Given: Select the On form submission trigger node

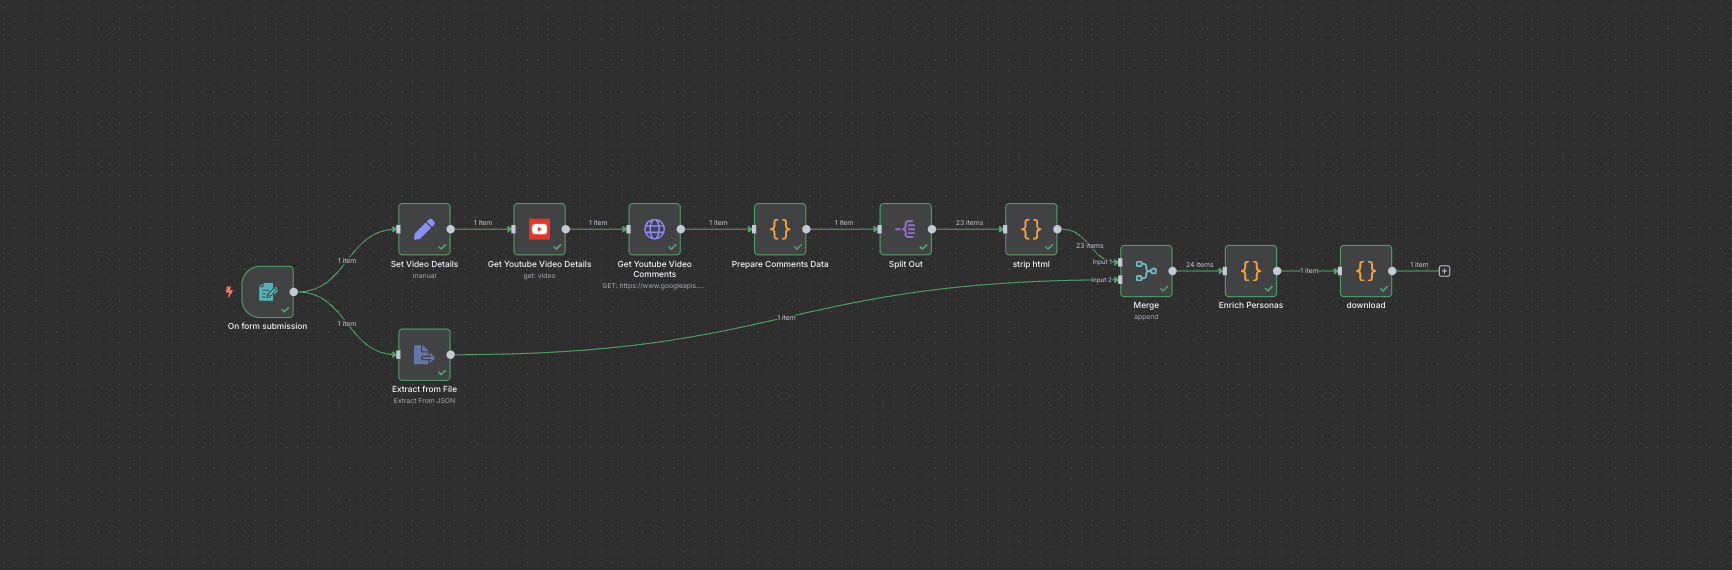Looking at the screenshot, I should click(x=267, y=292).
